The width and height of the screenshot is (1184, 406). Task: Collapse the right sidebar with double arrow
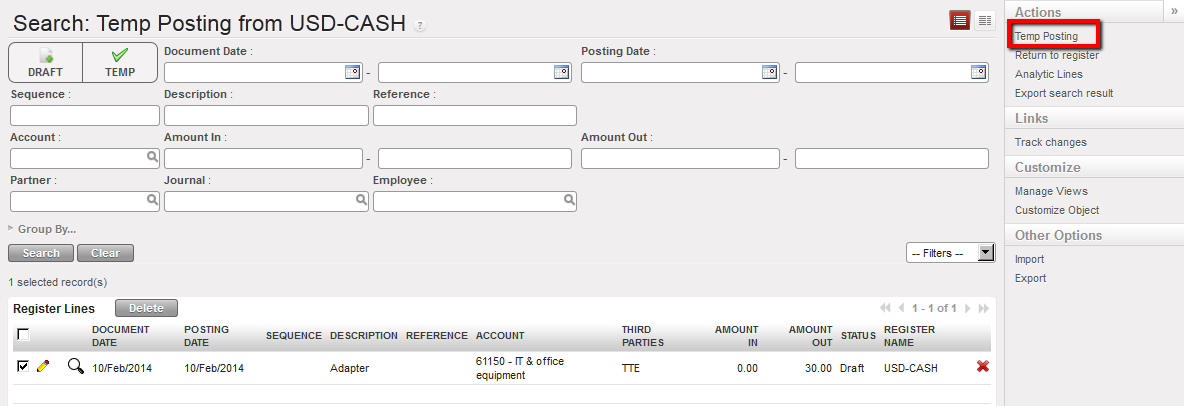tap(1173, 10)
